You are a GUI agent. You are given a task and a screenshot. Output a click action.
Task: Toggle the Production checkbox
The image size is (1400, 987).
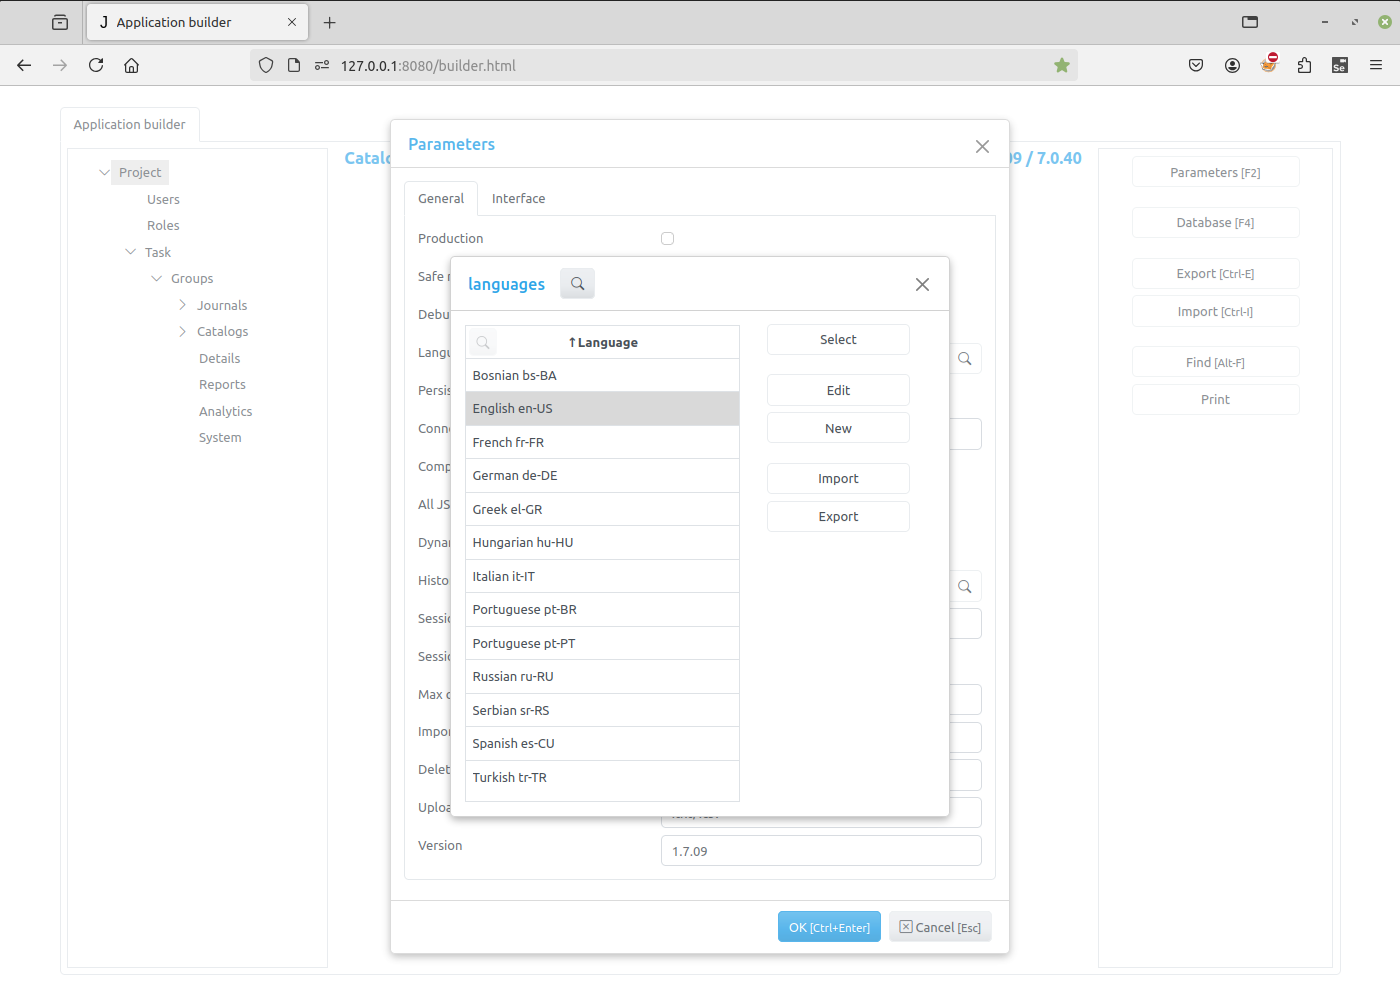pos(667,238)
